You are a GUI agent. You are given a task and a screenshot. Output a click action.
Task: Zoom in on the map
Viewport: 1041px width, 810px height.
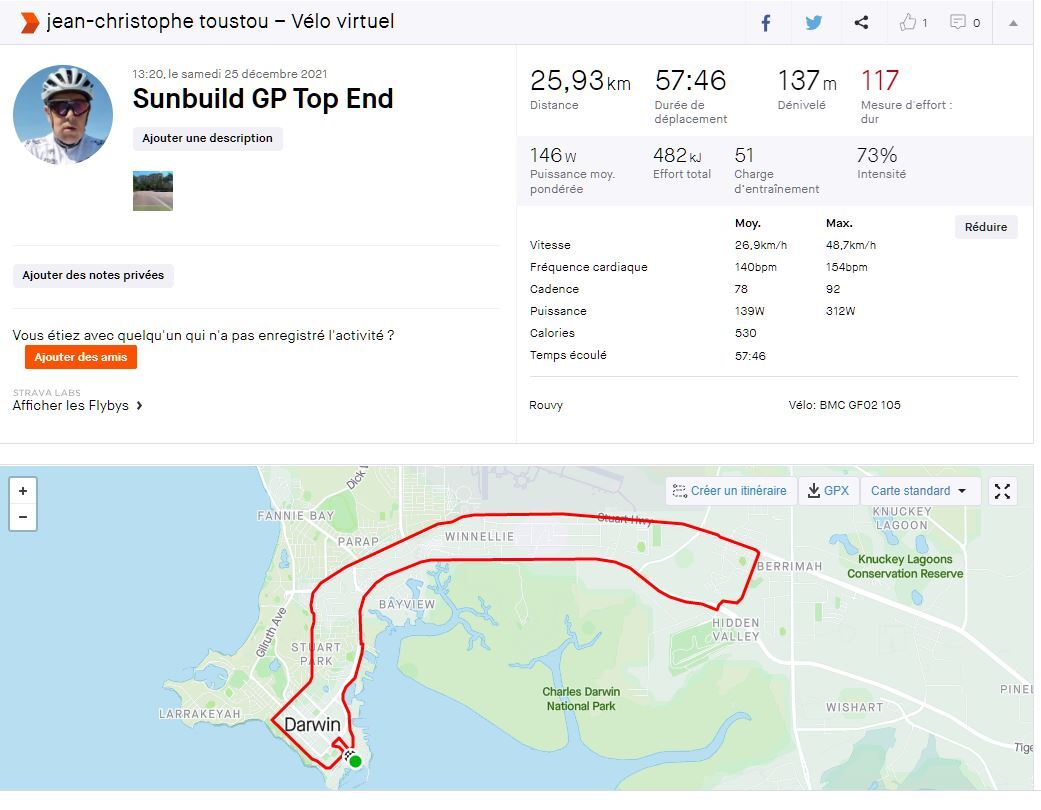23,491
